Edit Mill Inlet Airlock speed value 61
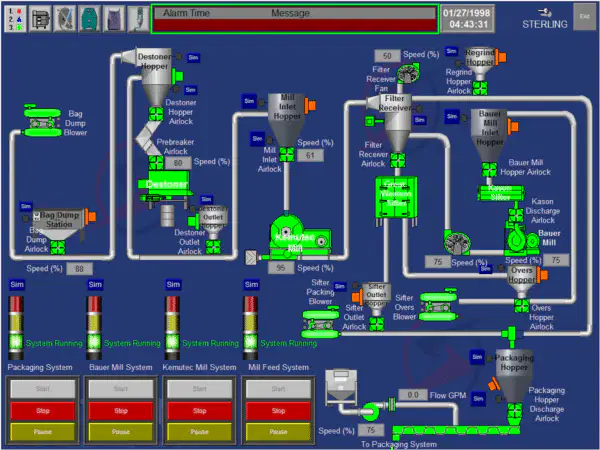Screen dimensions: 600x450 pos(310,155)
